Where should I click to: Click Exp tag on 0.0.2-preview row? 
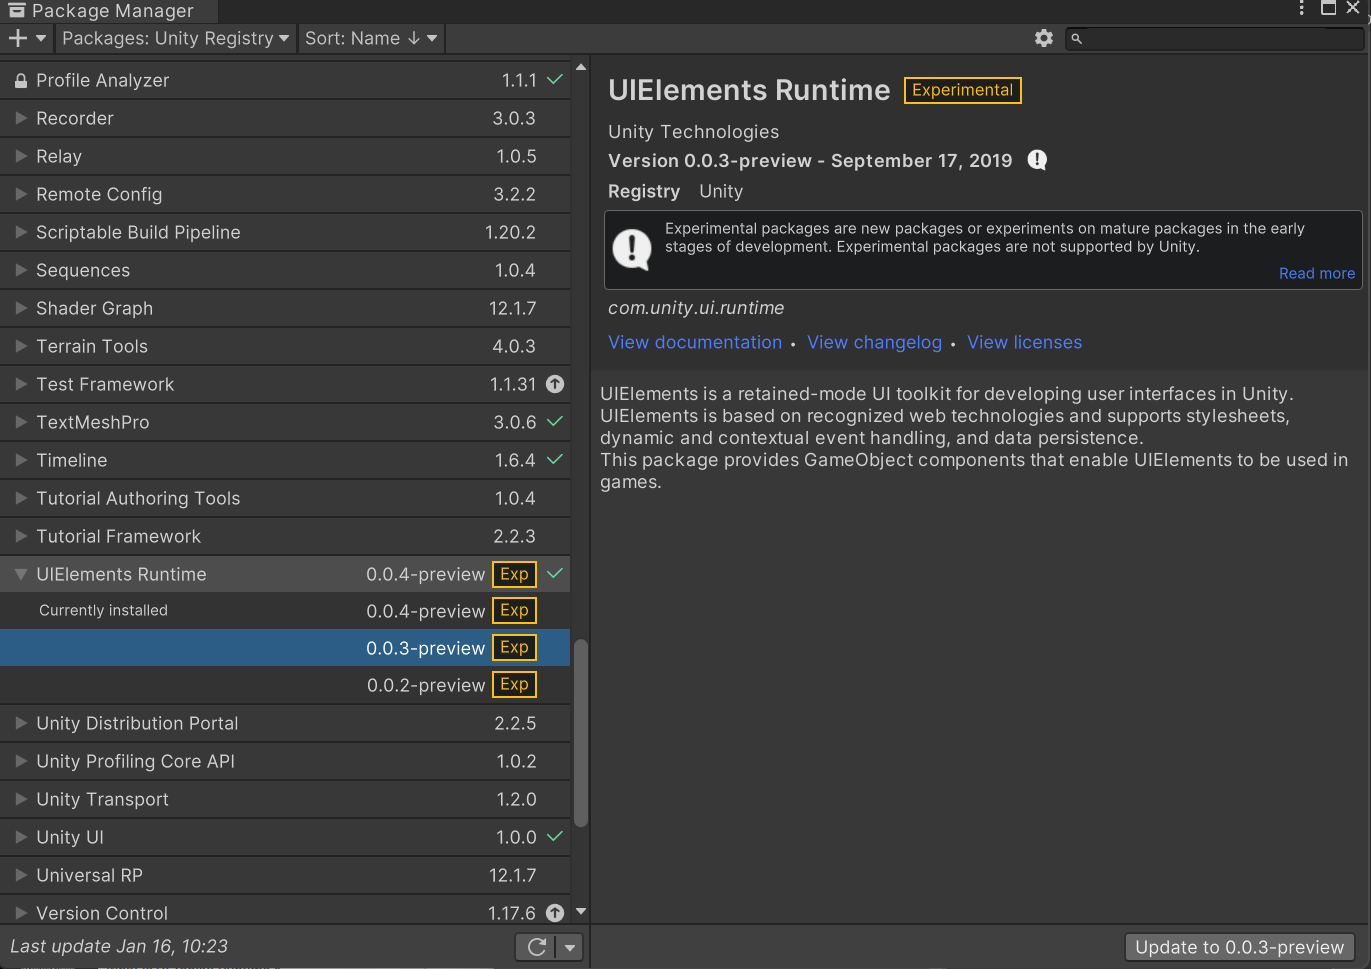514,684
